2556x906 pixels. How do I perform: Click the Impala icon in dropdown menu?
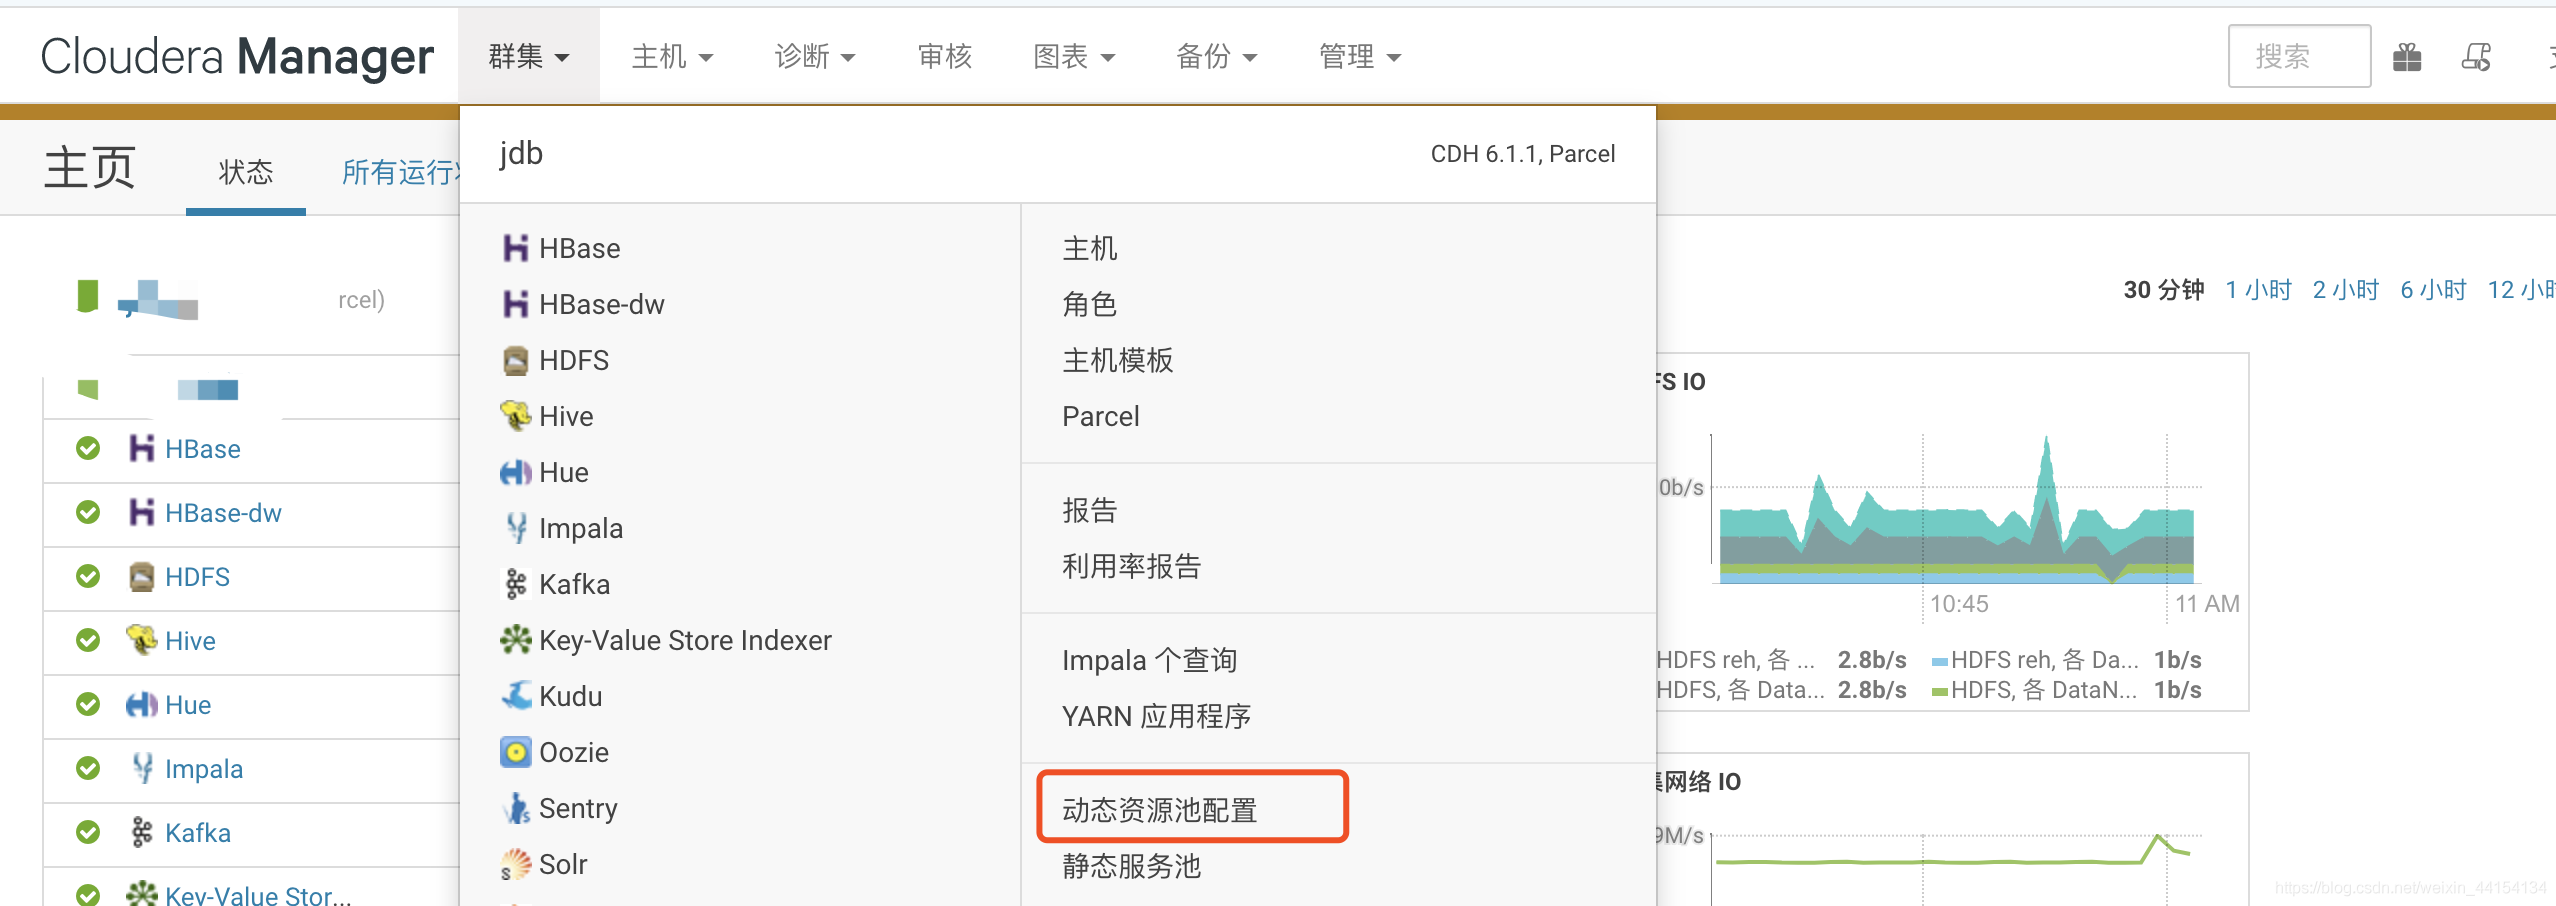[516, 528]
